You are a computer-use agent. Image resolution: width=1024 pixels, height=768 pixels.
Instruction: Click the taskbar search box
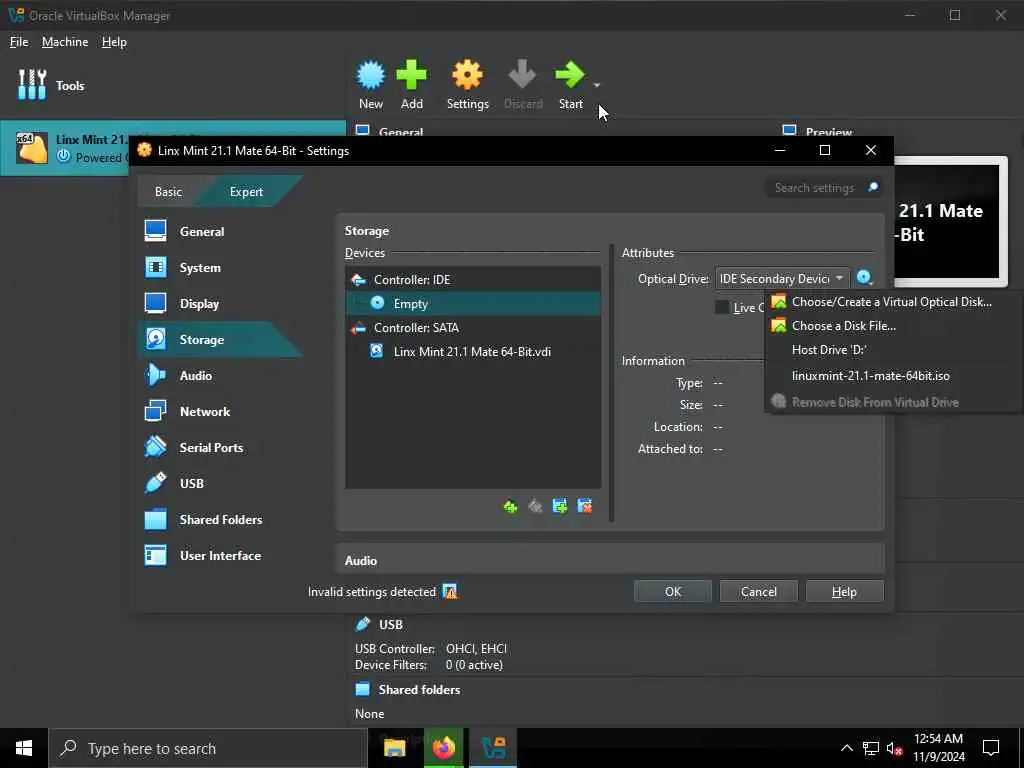tap(208, 748)
